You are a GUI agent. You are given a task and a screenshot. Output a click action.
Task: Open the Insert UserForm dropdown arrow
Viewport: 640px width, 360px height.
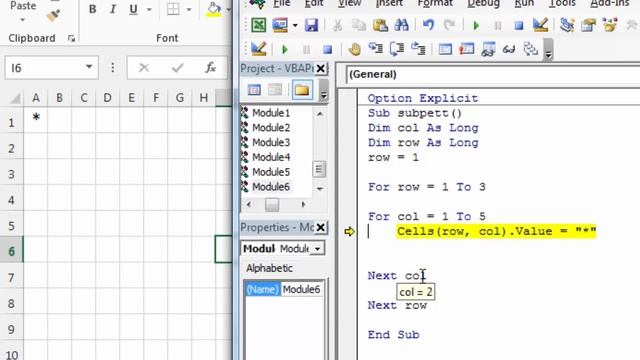click(x=295, y=26)
